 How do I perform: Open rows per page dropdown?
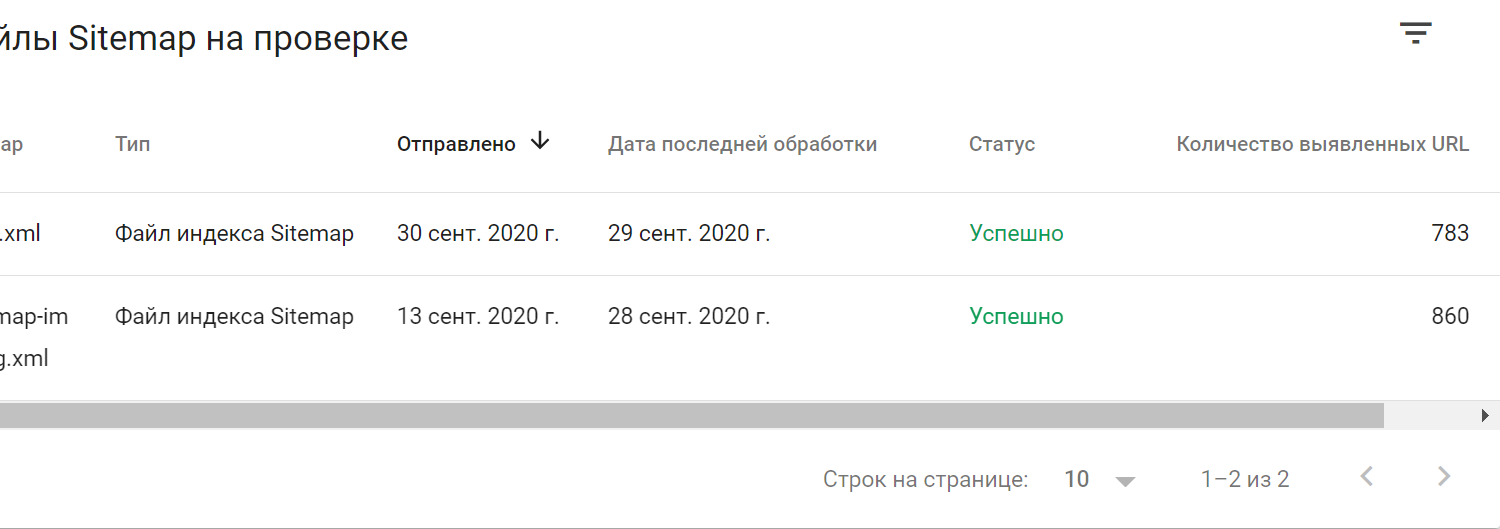pyautogui.click(x=1125, y=481)
